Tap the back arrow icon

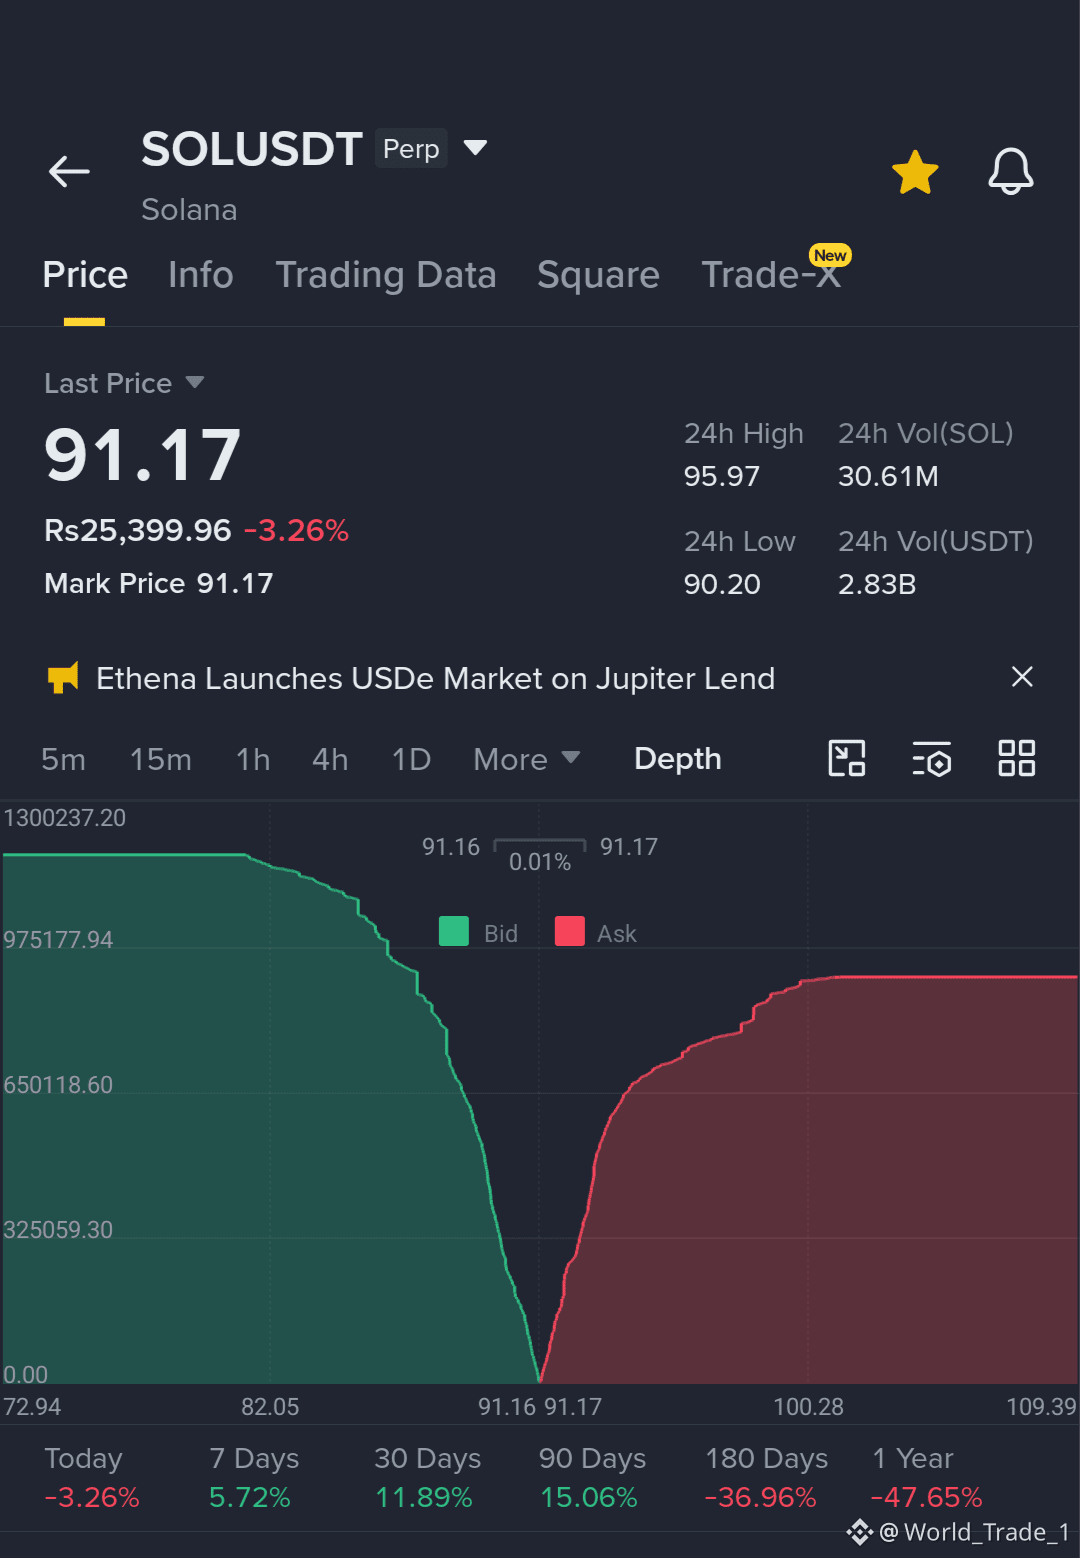[69, 172]
